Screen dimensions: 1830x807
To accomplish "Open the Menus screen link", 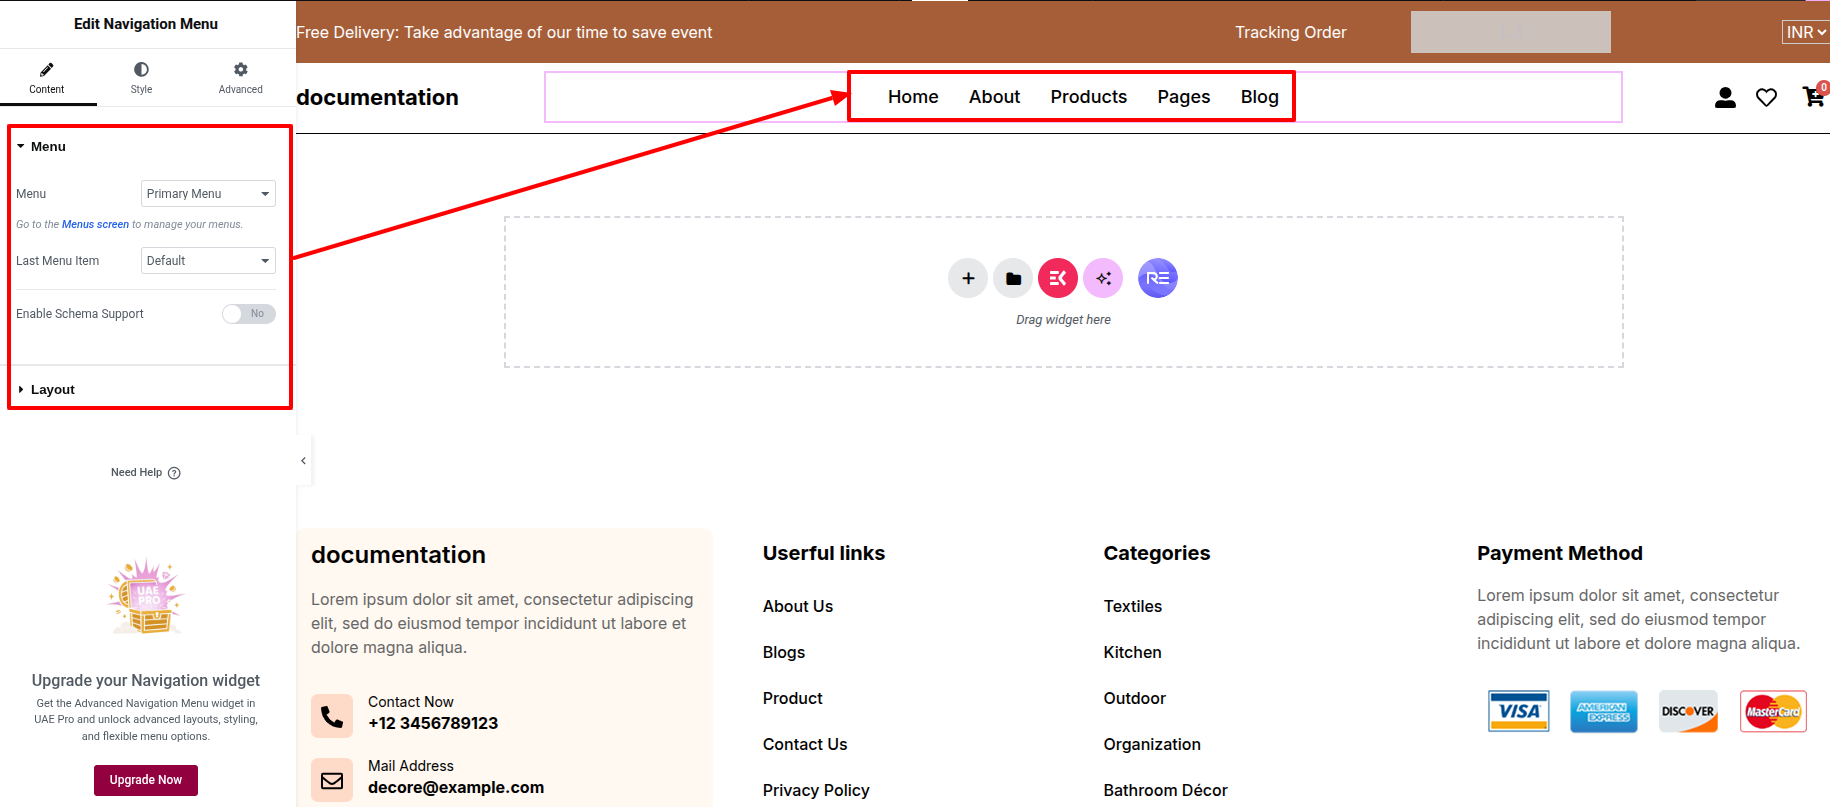I will point(95,225).
